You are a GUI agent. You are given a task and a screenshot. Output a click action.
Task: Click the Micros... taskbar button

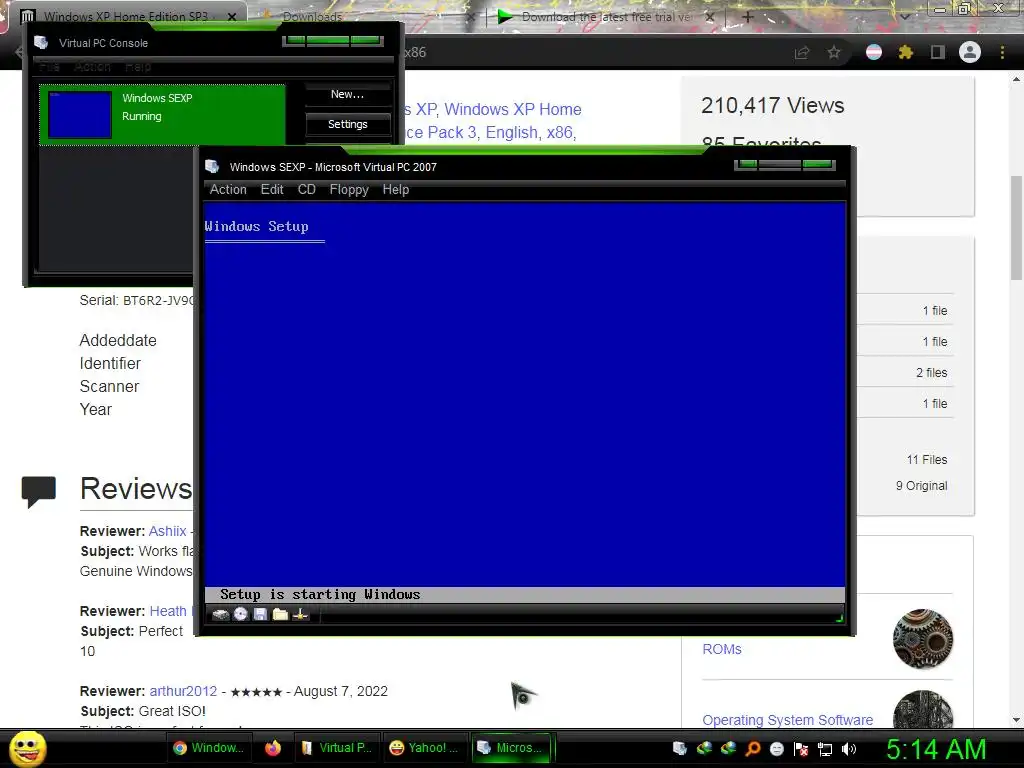point(512,748)
